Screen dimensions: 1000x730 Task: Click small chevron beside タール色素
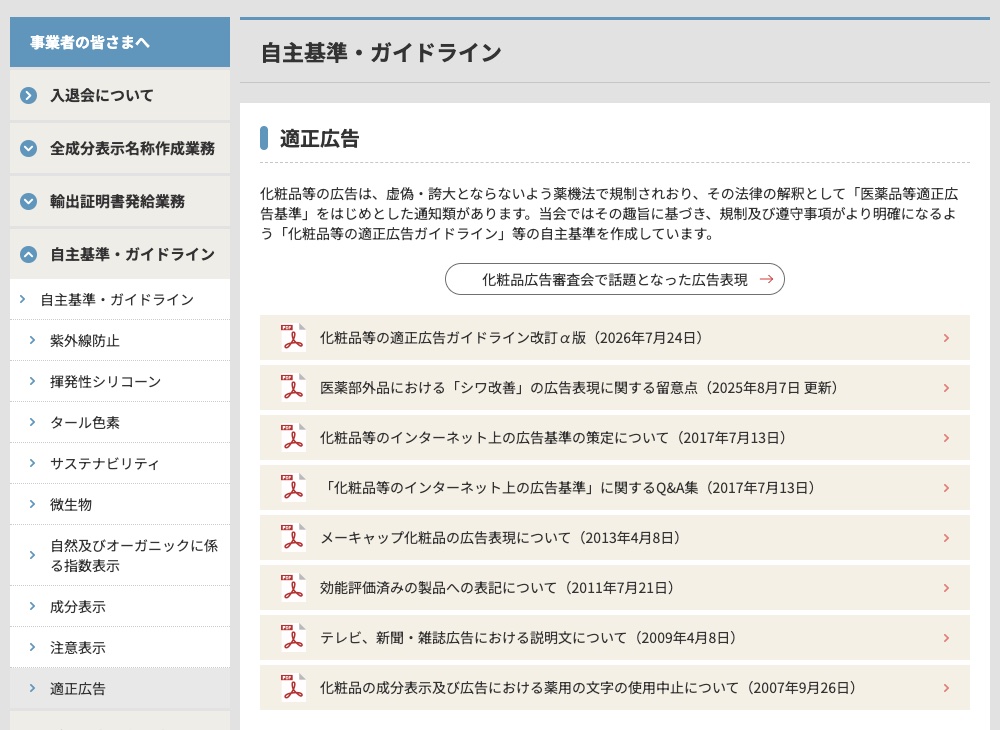coord(32,422)
